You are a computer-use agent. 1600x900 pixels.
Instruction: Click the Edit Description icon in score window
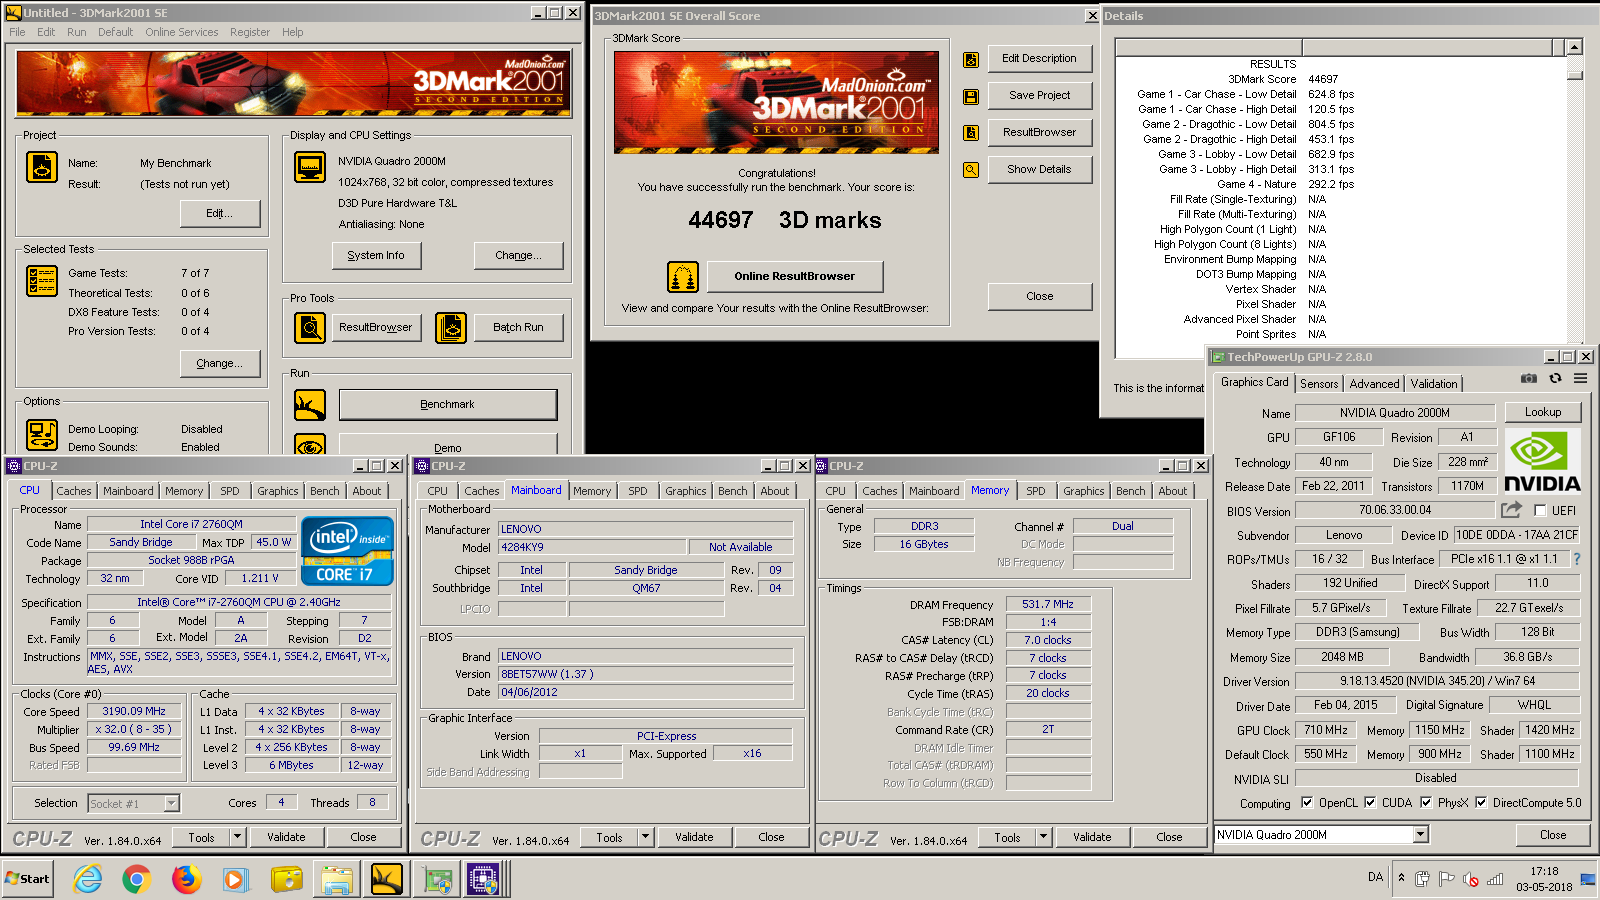point(970,60)
